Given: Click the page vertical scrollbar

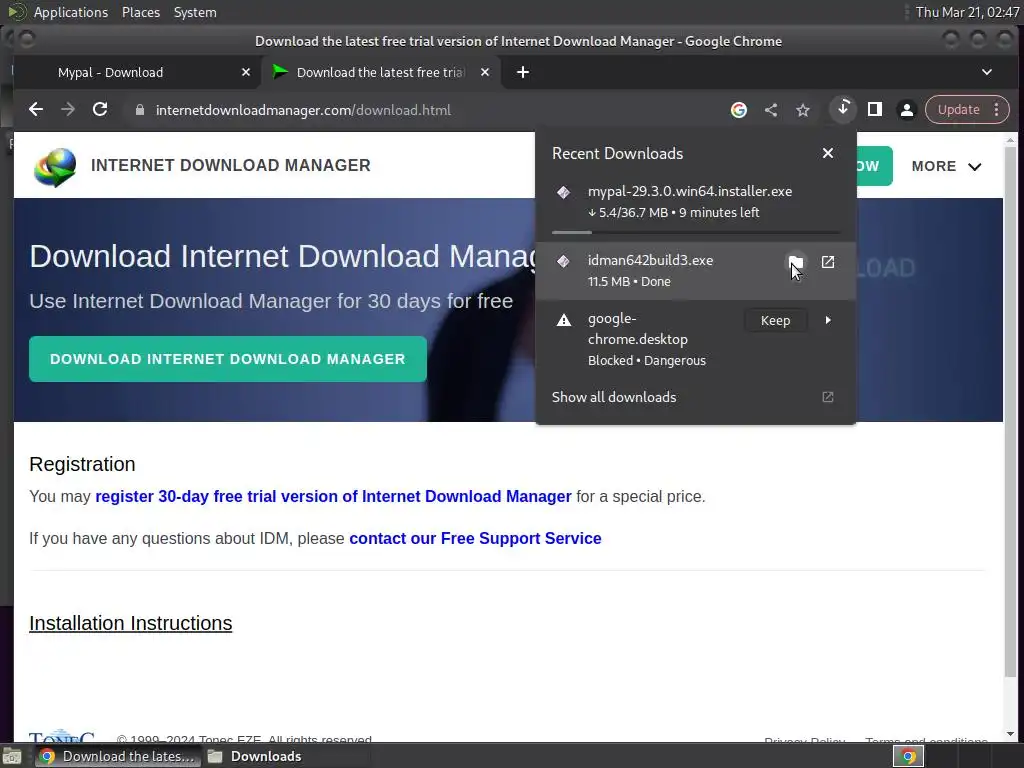Looking at the screenshot, I should pos(1010,411).
